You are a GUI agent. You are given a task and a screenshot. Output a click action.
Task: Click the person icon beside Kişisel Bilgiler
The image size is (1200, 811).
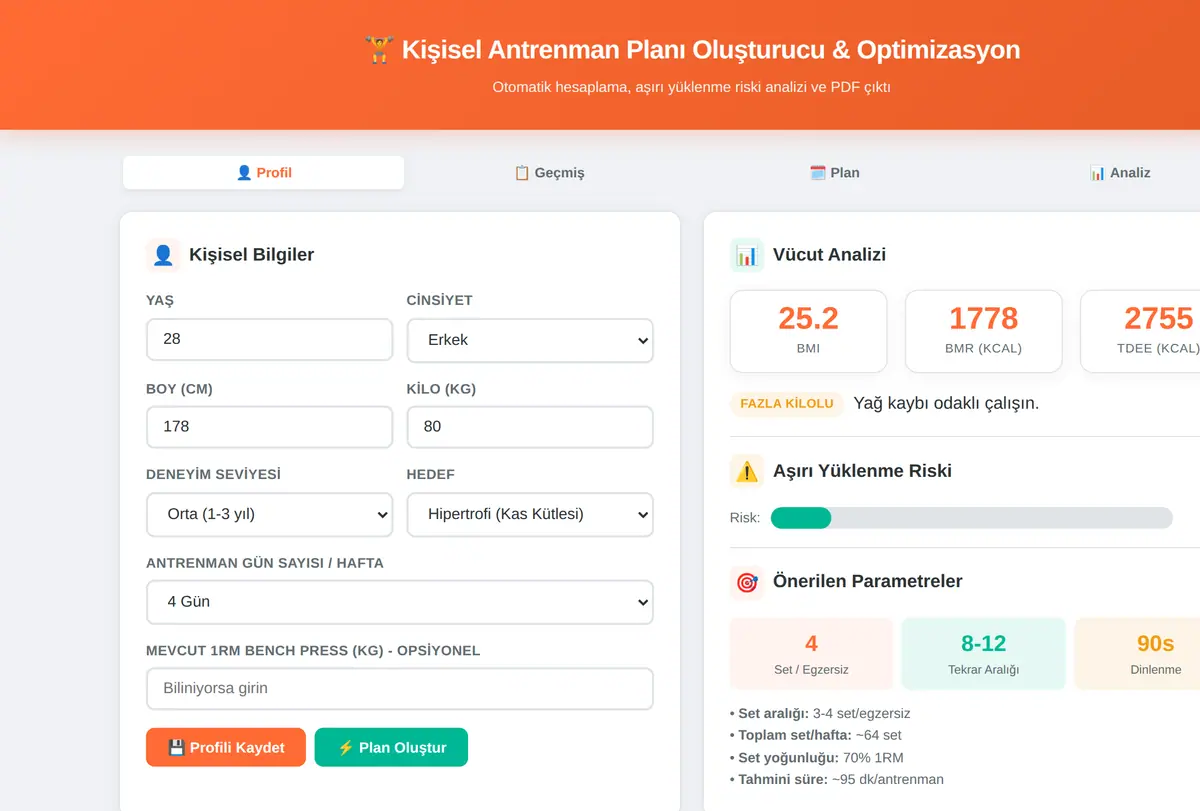point(163,255)
